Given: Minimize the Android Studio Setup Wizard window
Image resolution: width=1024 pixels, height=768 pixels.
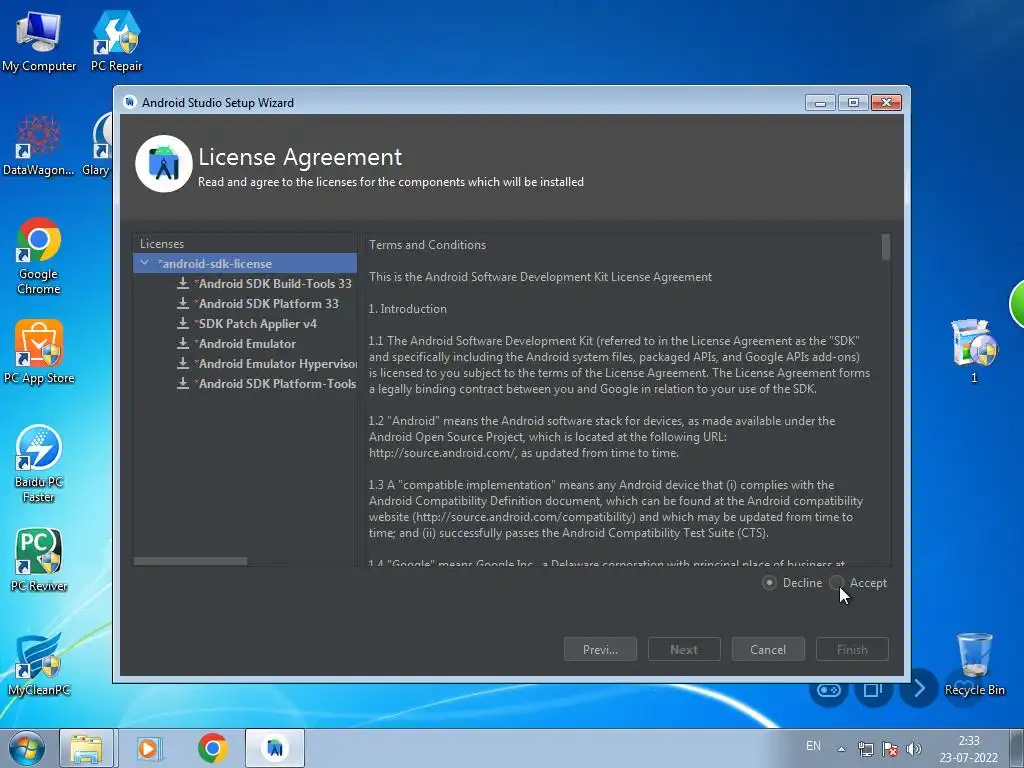Looking at the screenshot, I should (x=820, y=103).
